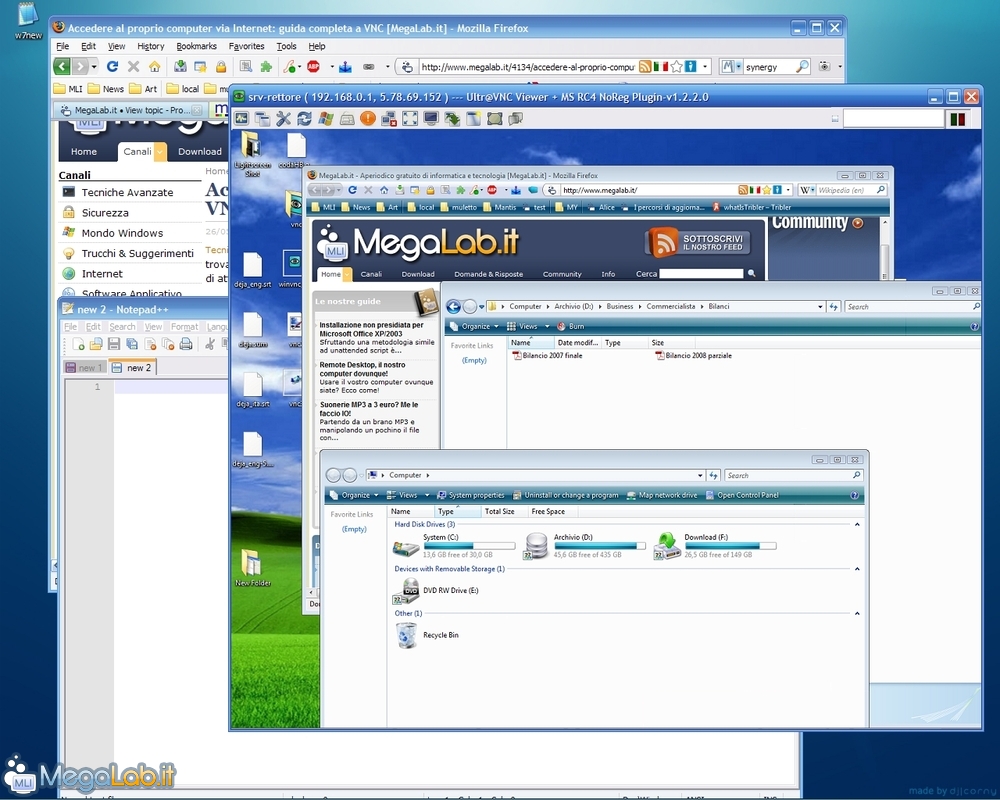Collapse the Hard Disk Drives group
The height and width of the screenshot is (800, 1000).
point(857,524)
